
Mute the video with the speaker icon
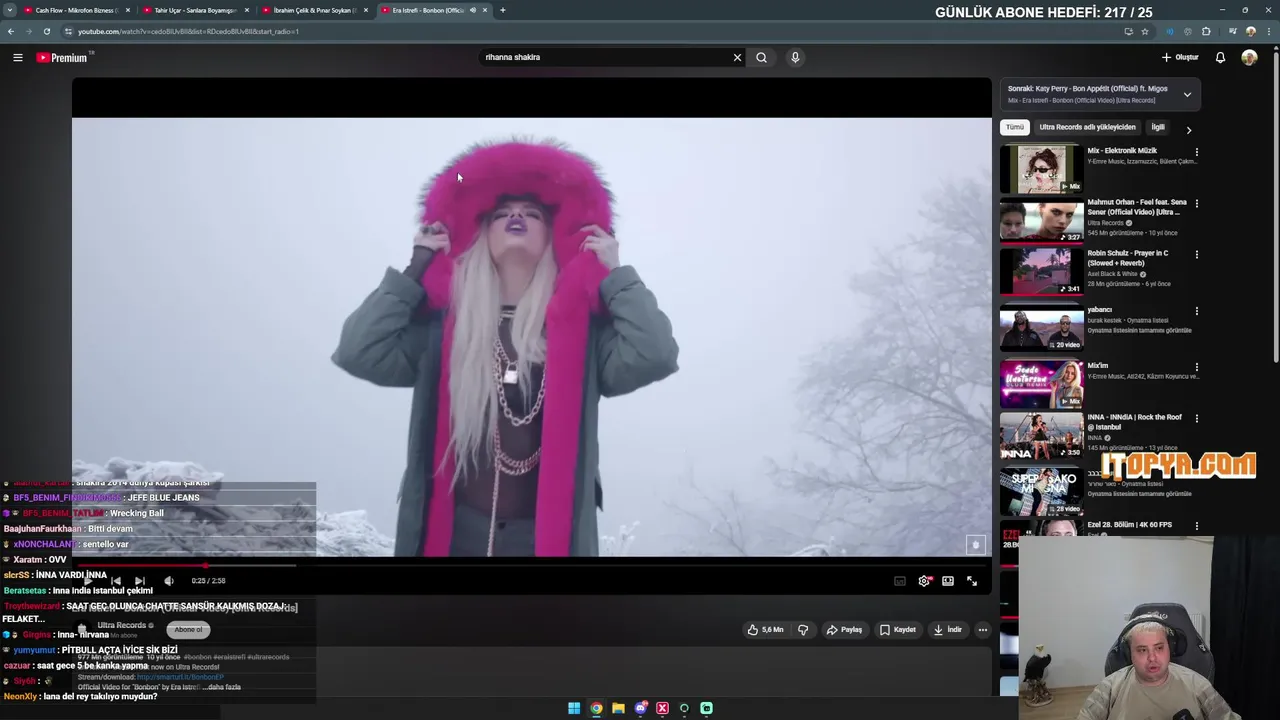[x=169, y=581]
